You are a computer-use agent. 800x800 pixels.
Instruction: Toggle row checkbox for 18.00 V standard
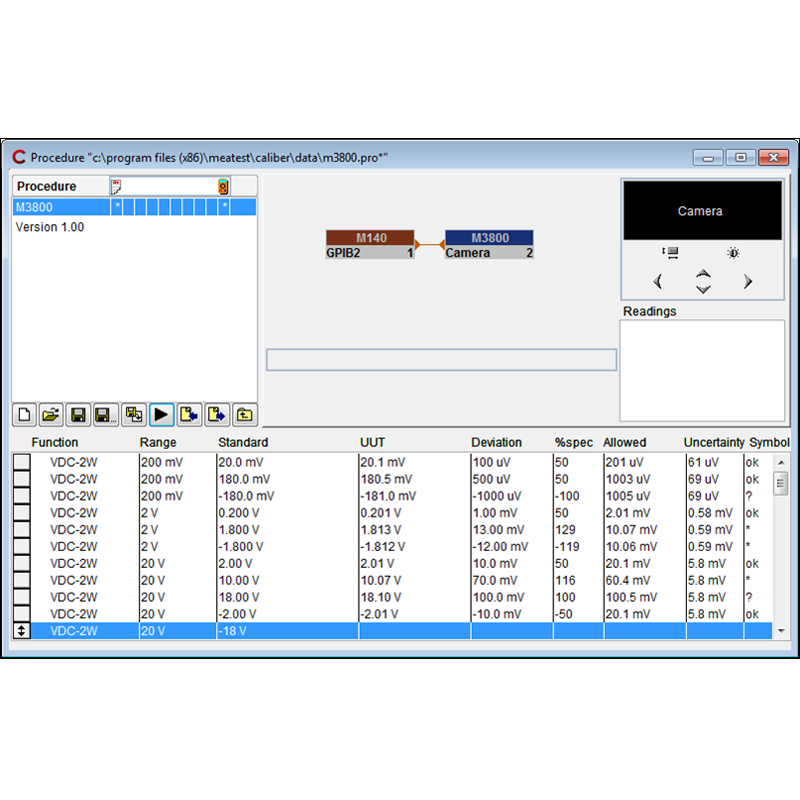[21, 596]
